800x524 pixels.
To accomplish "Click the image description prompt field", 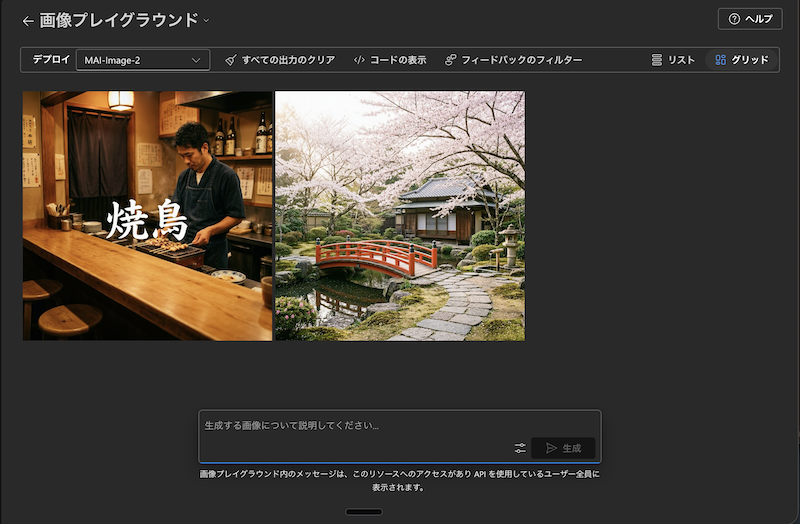I will click(x=400, y=425).
